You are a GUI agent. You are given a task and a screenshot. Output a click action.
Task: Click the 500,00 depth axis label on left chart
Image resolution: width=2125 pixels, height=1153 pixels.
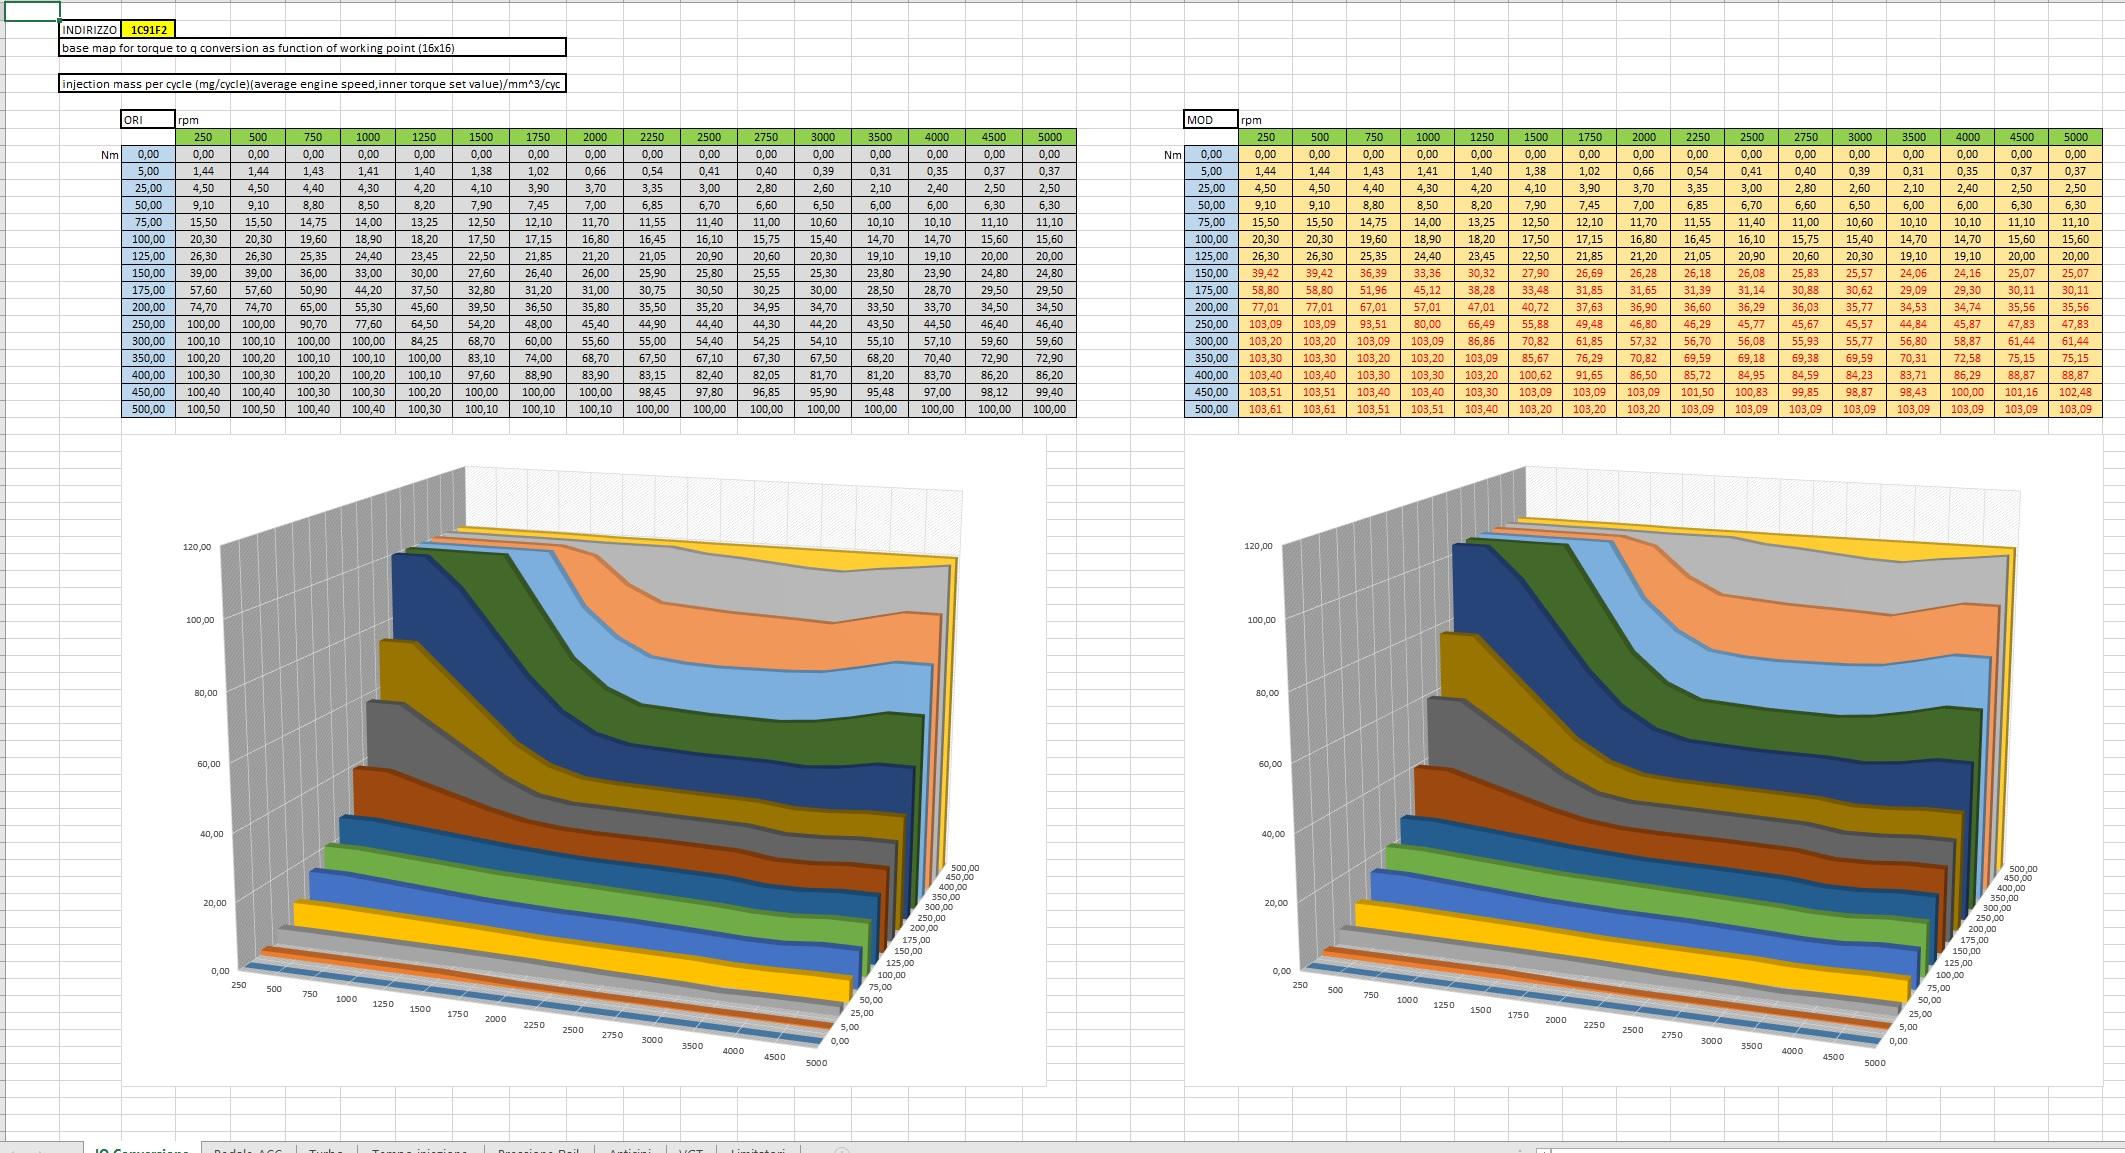(965, 868)
